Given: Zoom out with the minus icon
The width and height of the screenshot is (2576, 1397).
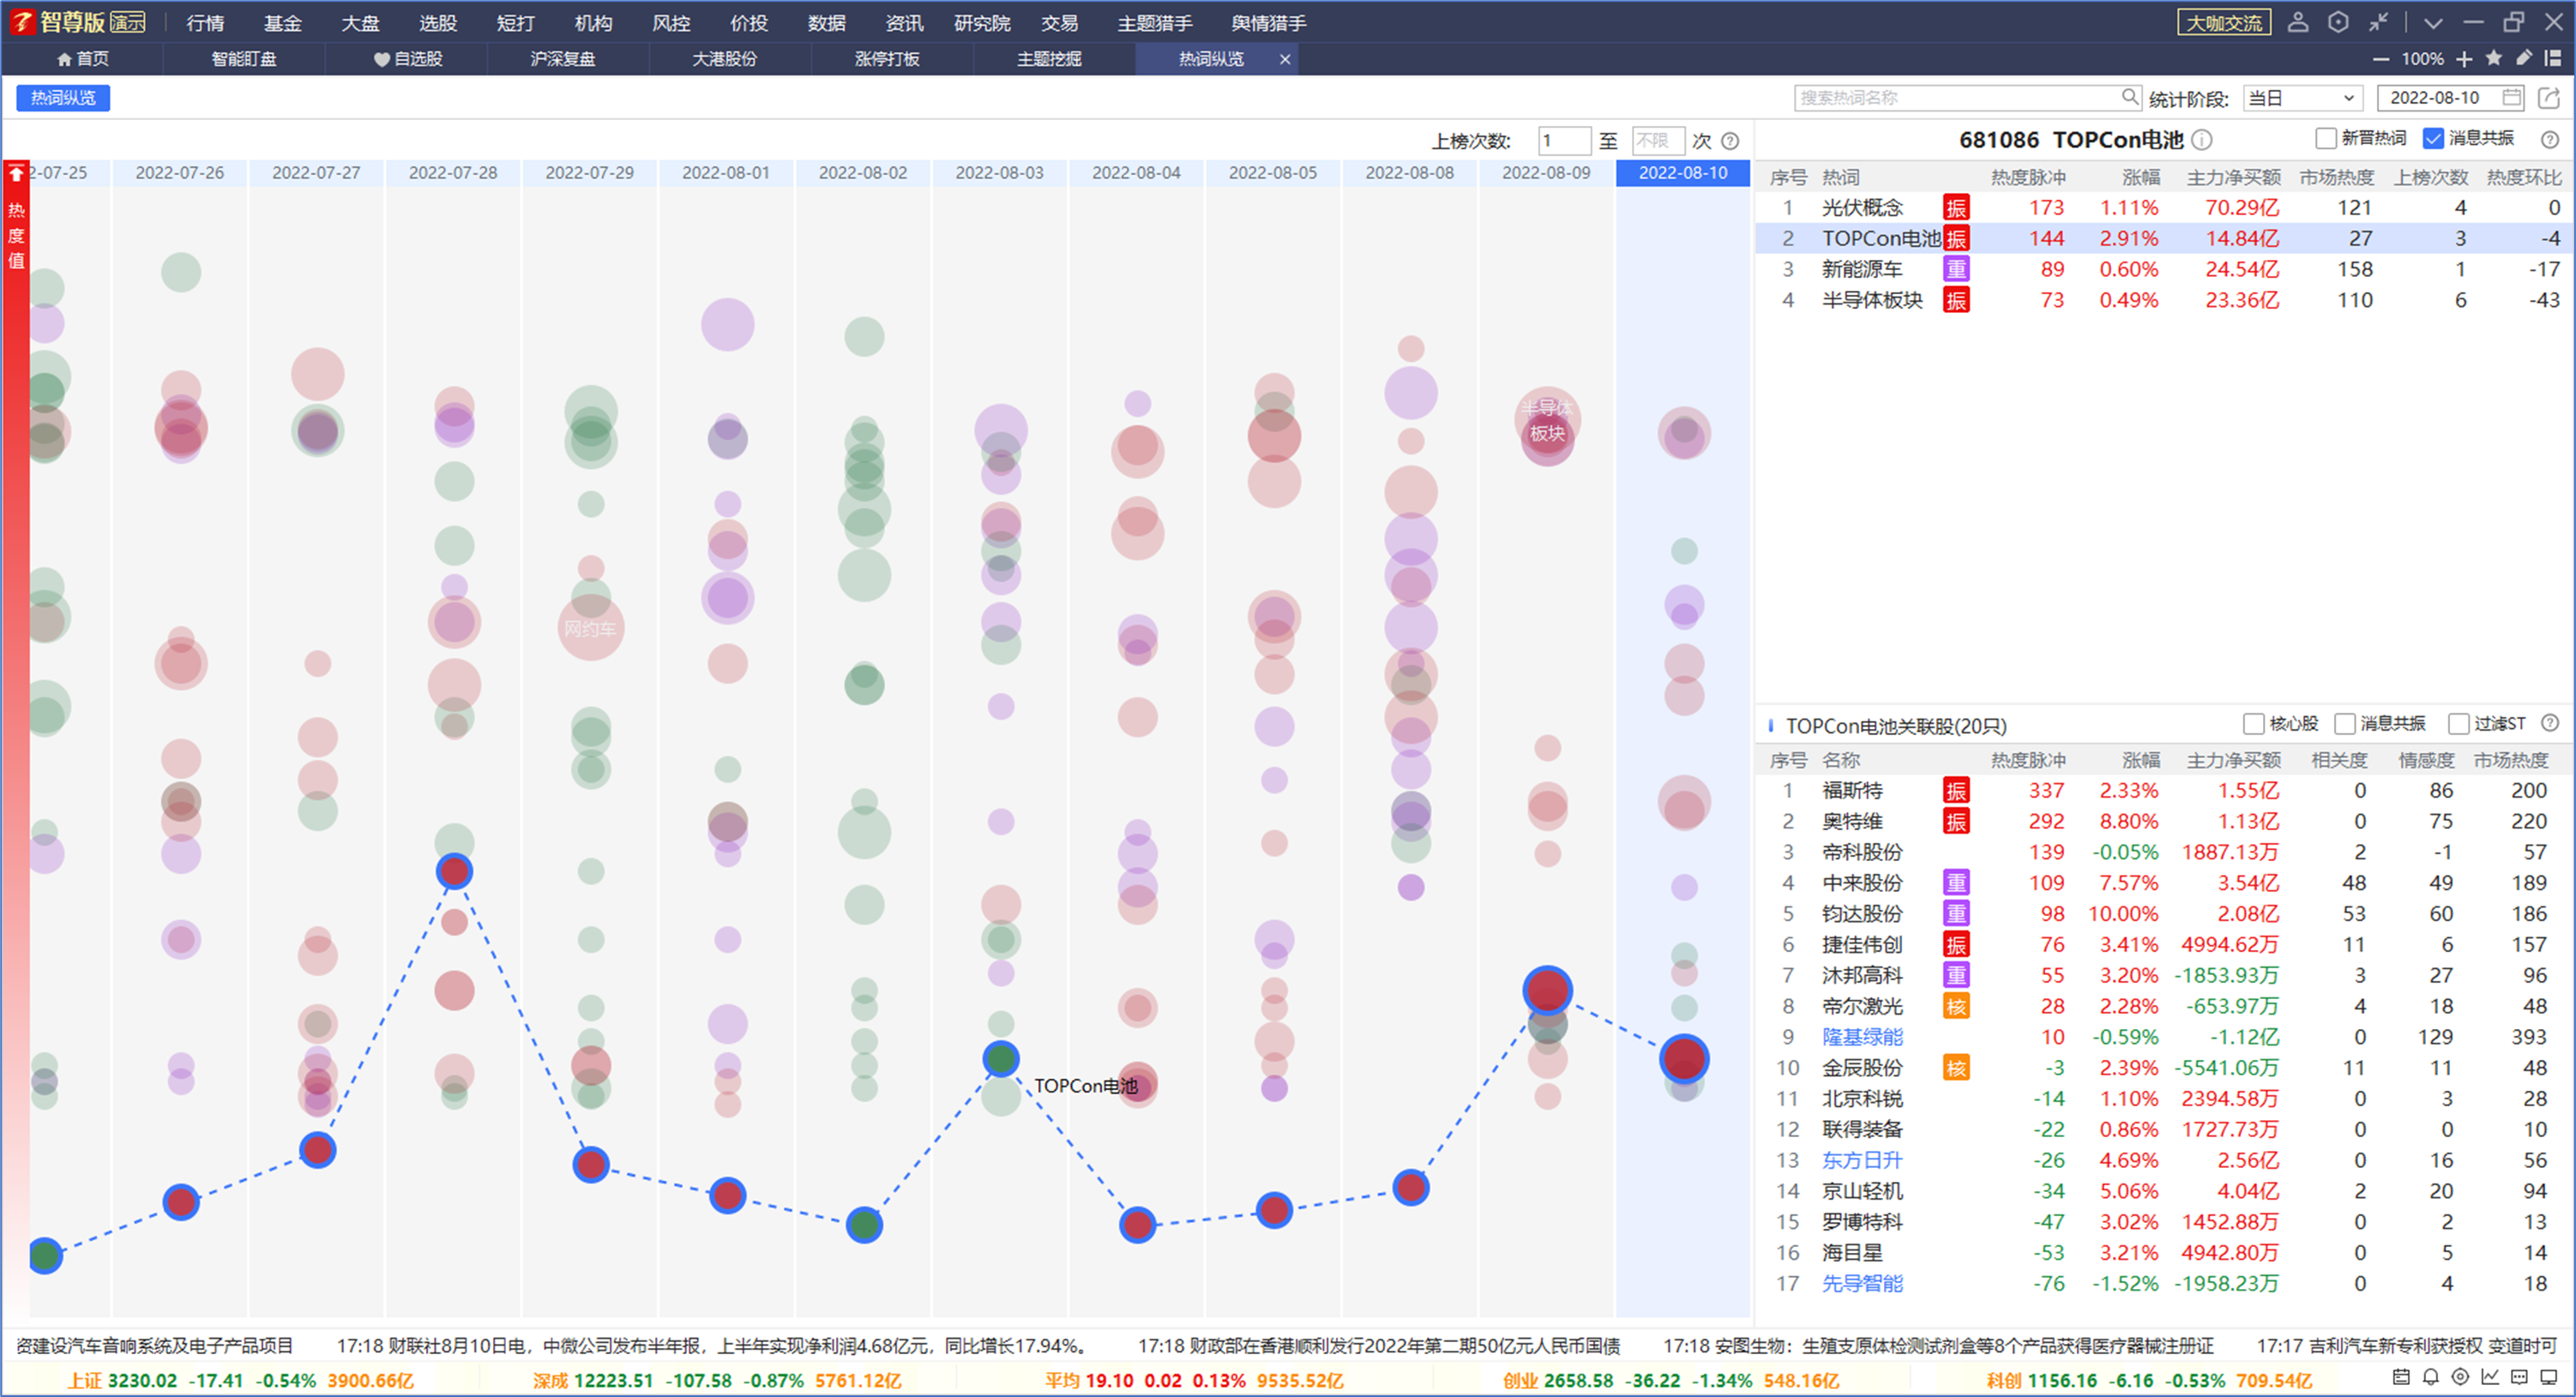Looking at the screenshot, I should [x=2382, y=59].
